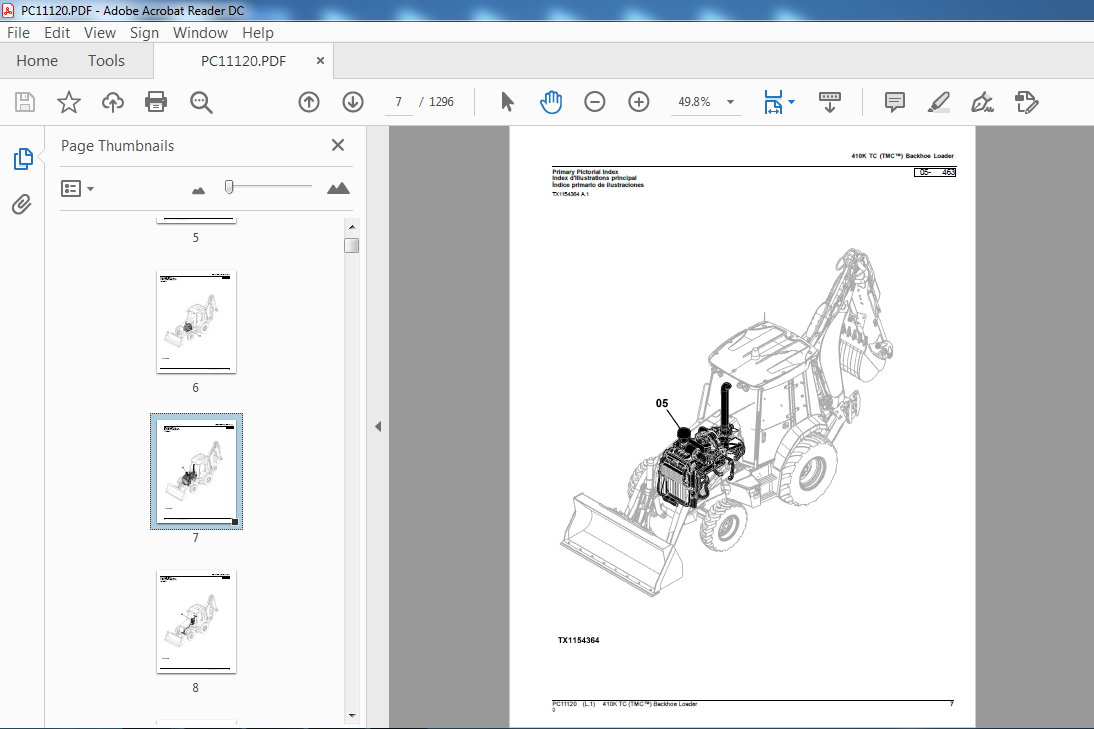This screenshot has height=729, width=1094.
Task: Select the arrow selection tool
Action: tap(507, 102)
